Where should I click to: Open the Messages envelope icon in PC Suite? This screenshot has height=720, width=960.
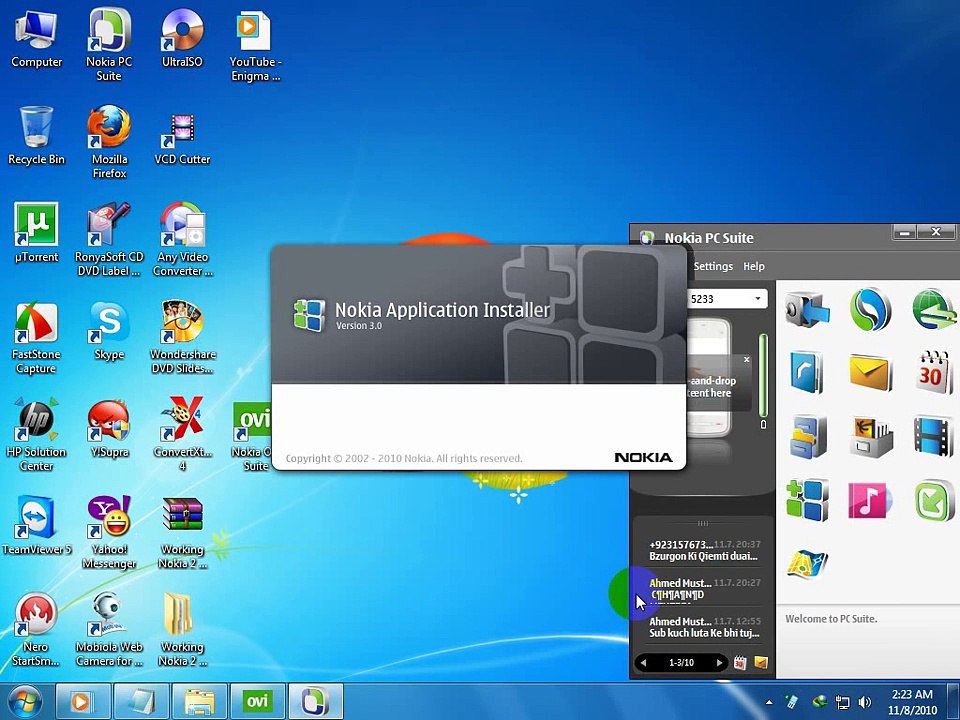[870, 373]
